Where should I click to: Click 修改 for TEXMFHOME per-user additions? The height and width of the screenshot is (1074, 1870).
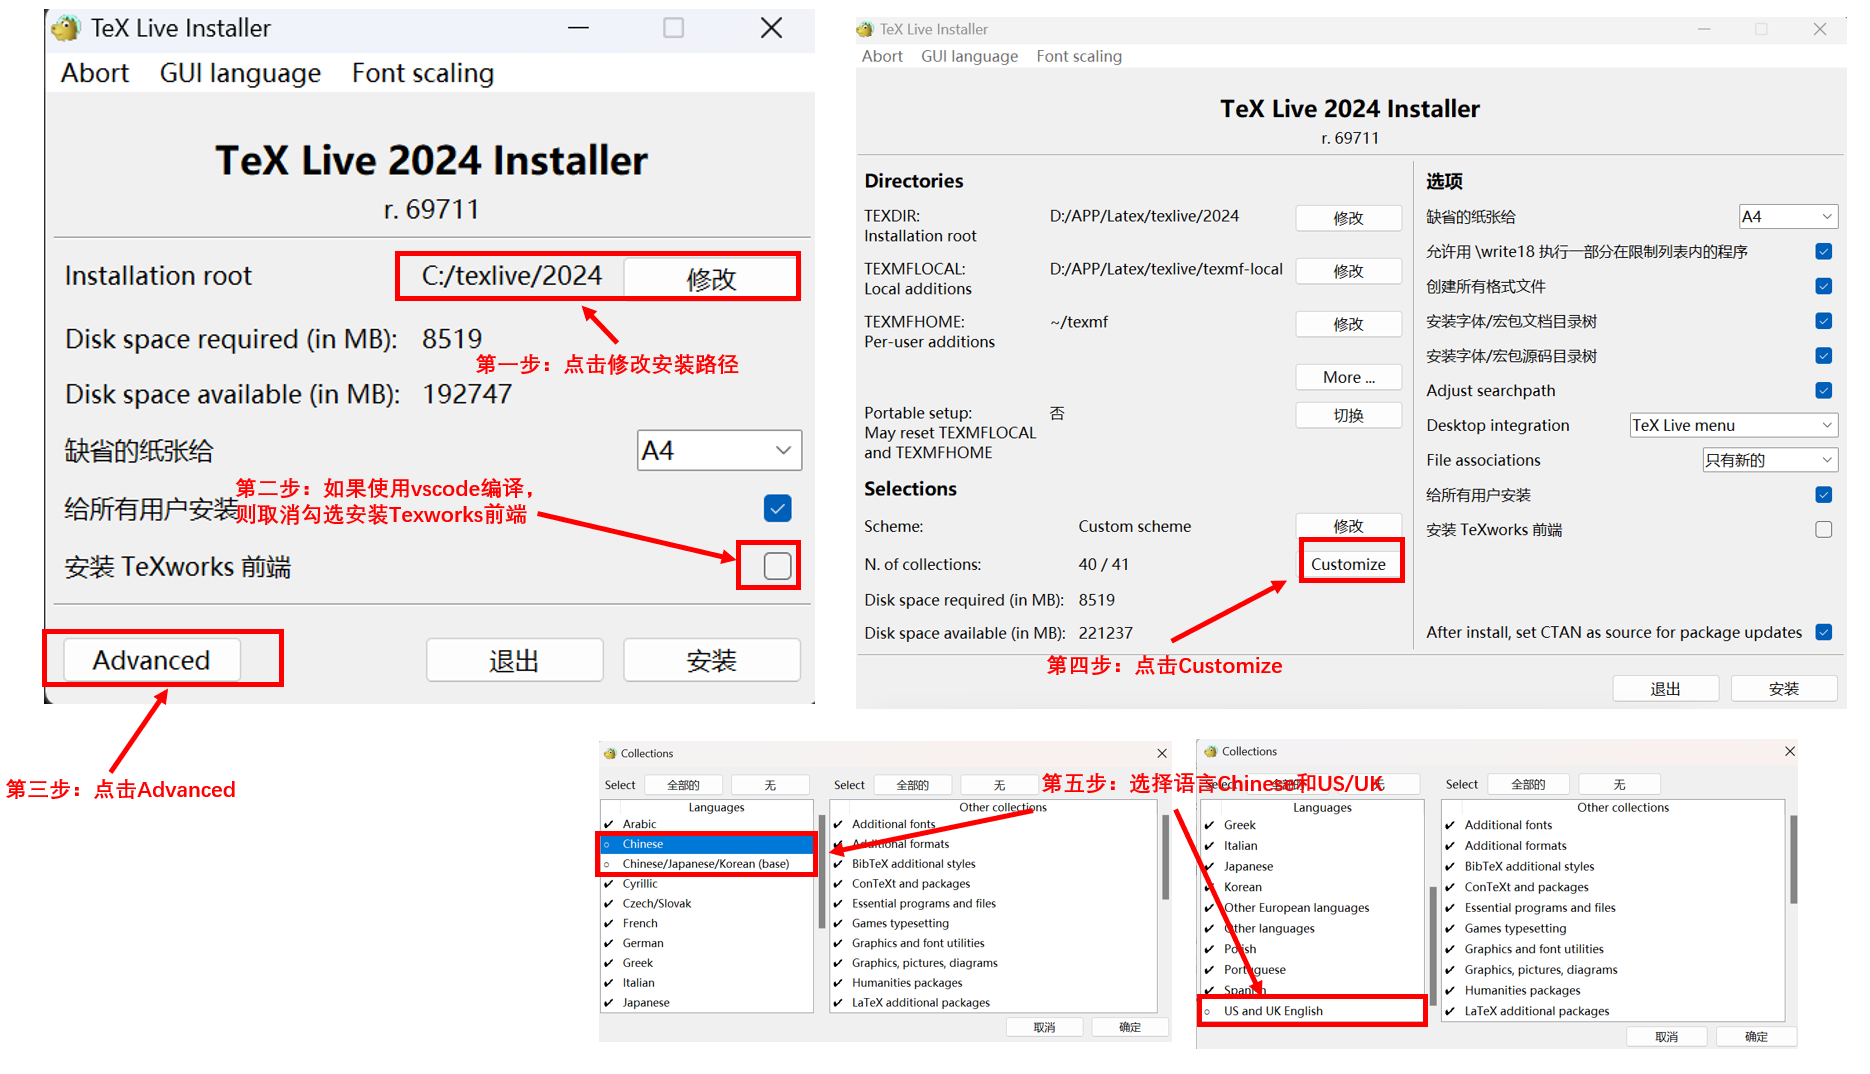[1348, 324]
